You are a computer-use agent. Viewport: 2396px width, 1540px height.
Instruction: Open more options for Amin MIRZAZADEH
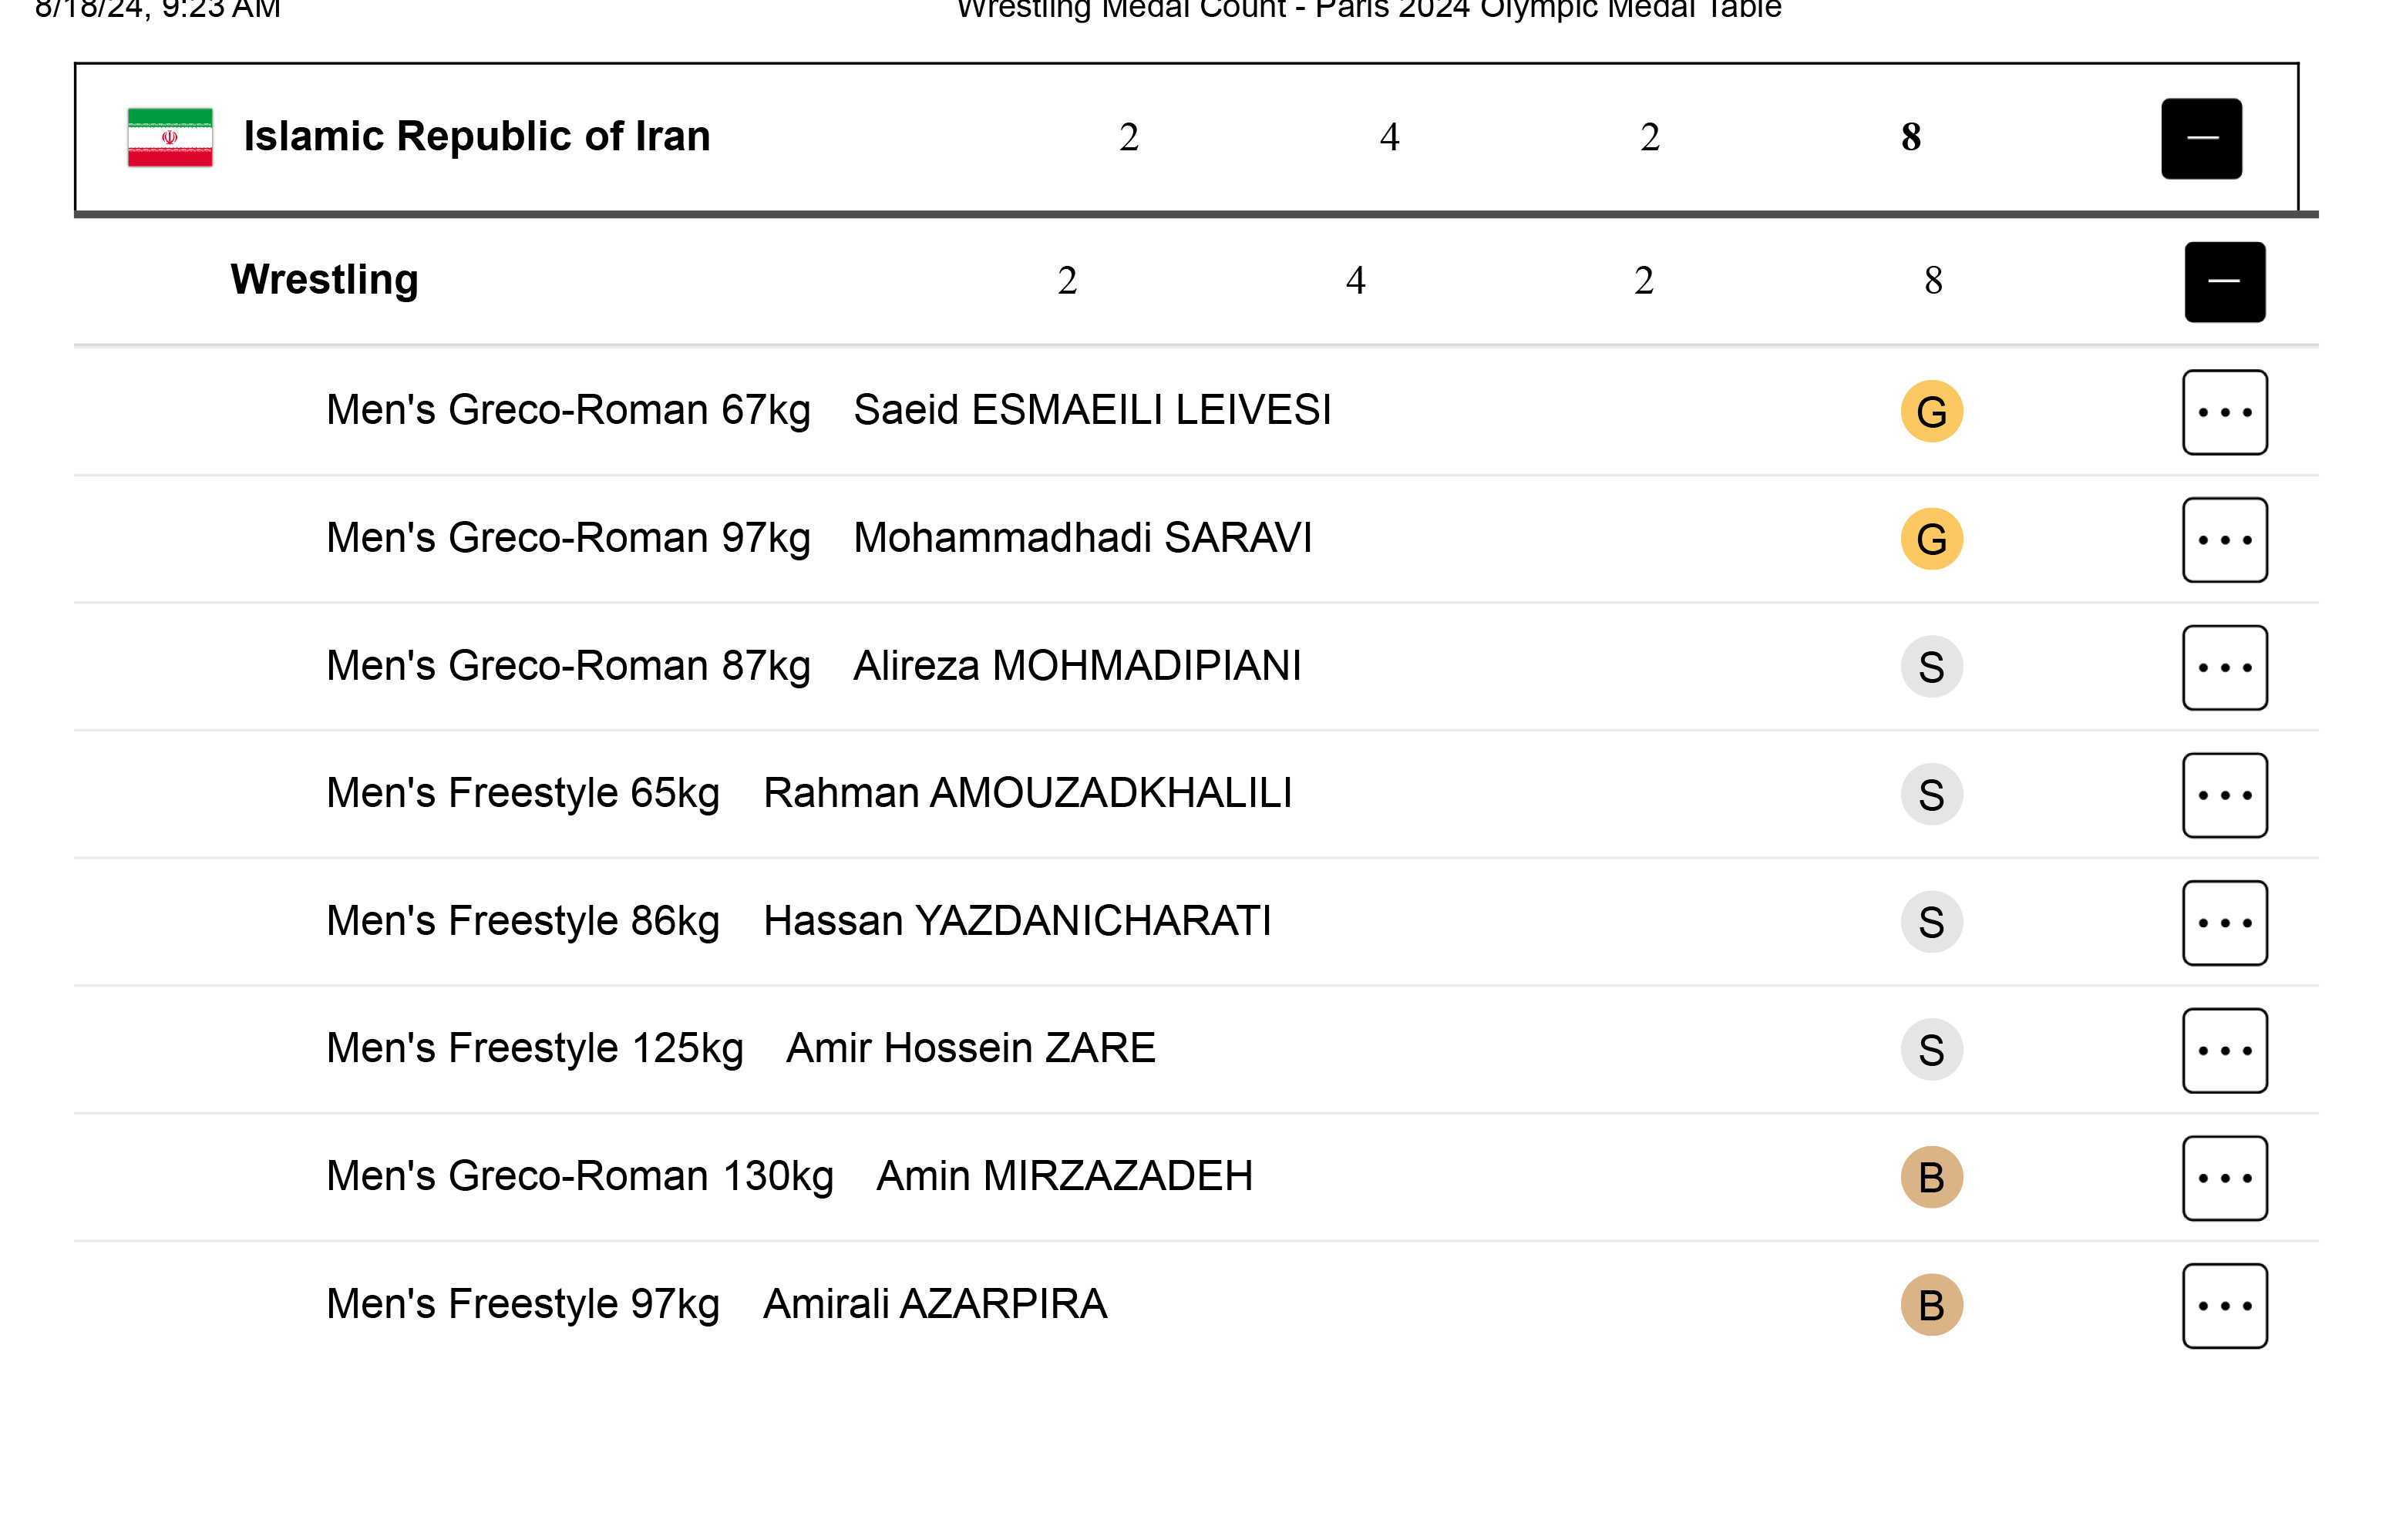click(2224, 1177)
